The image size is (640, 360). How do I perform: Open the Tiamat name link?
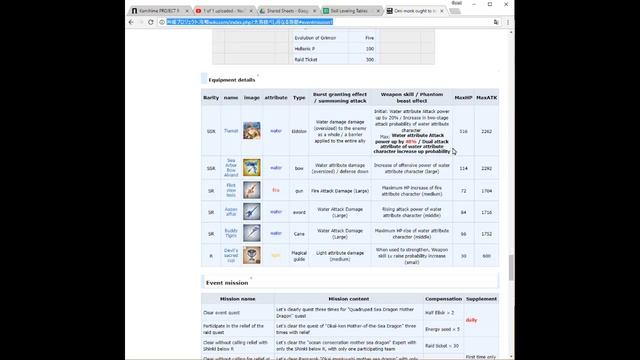[231, 131]
